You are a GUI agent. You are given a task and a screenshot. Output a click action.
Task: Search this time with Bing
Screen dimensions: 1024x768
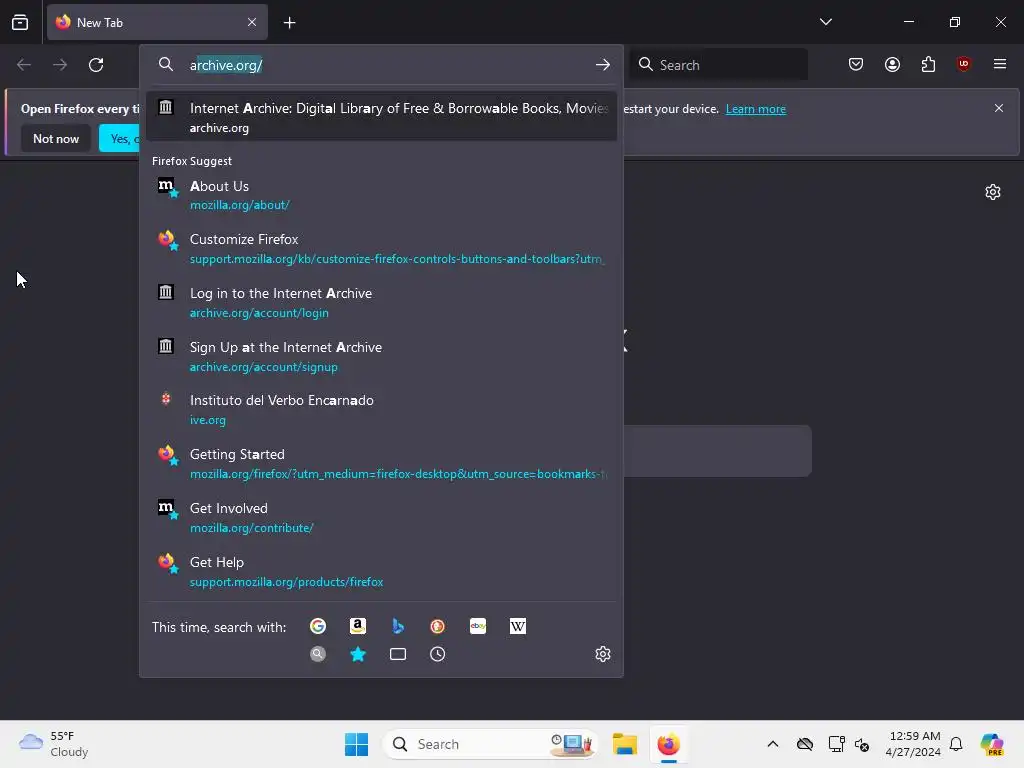tap(398, 626)
